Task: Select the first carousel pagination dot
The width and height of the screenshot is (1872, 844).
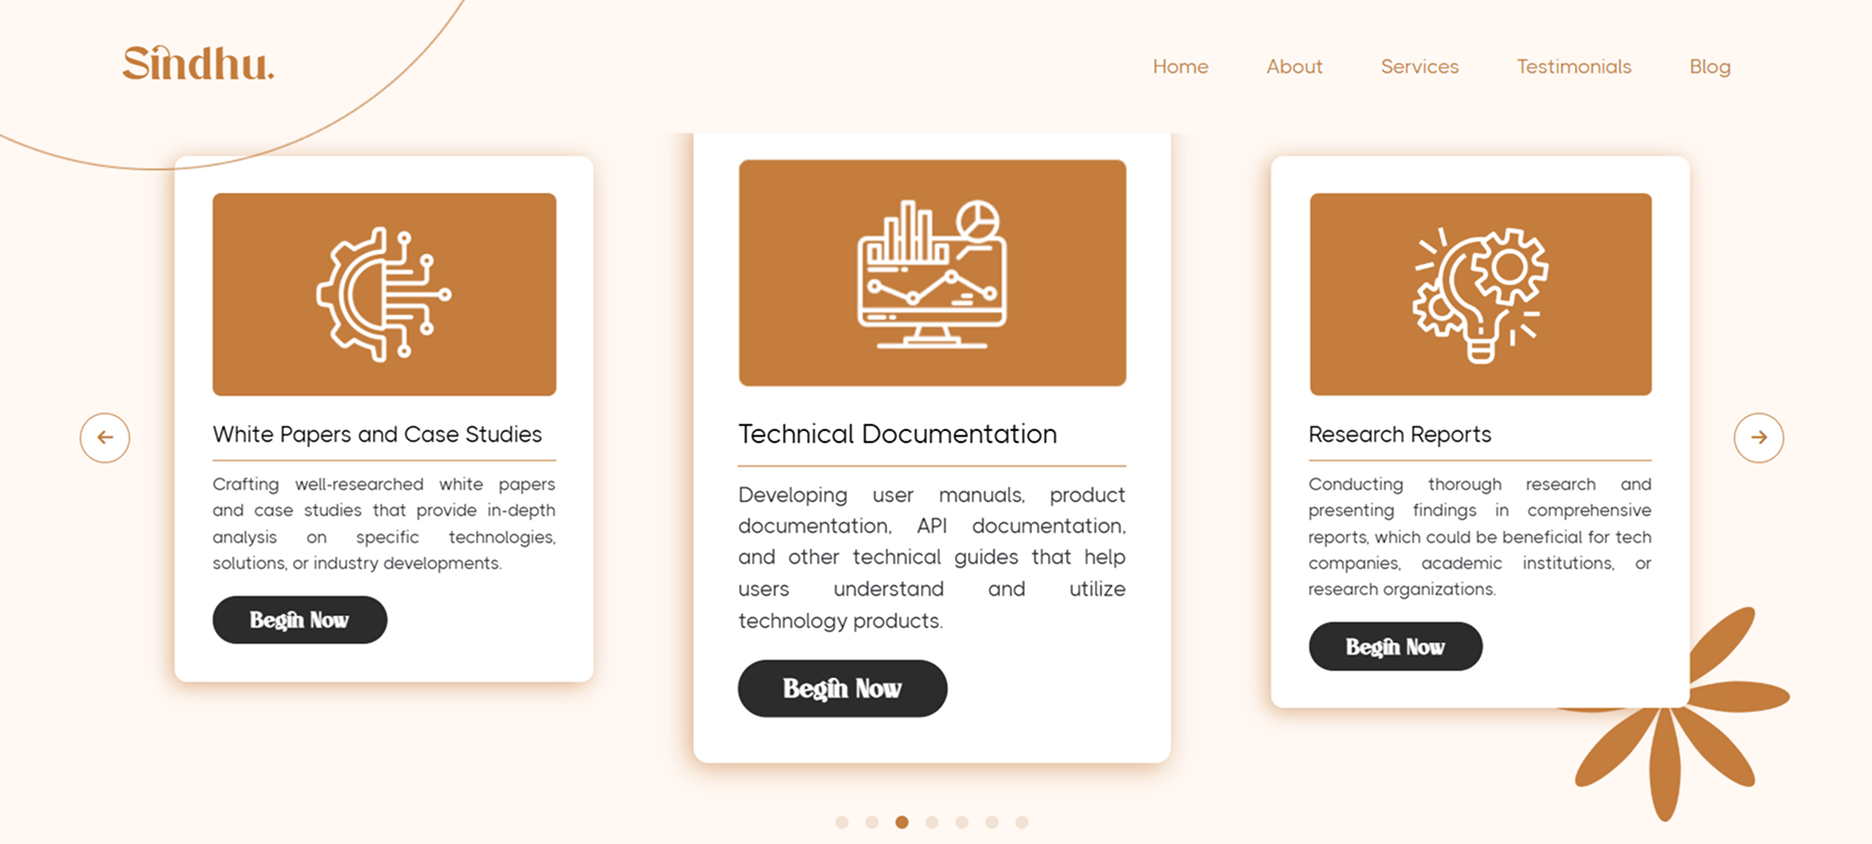Action: 842,822
